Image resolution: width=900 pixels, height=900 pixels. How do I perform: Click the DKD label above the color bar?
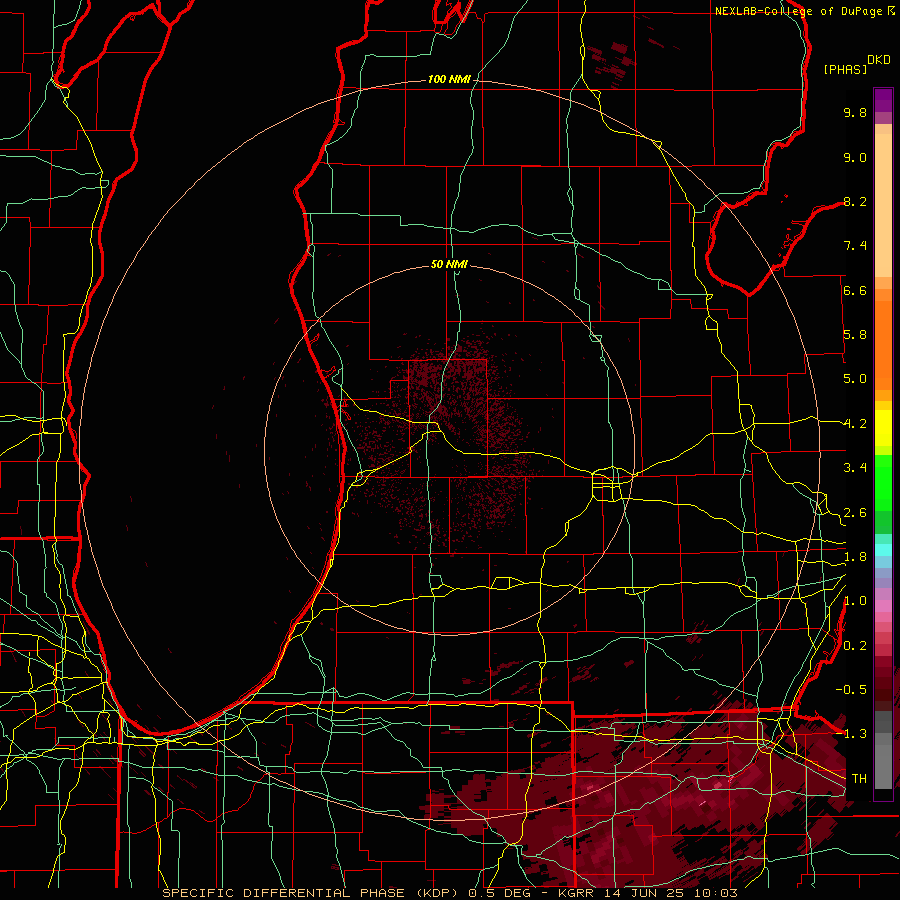879,60
